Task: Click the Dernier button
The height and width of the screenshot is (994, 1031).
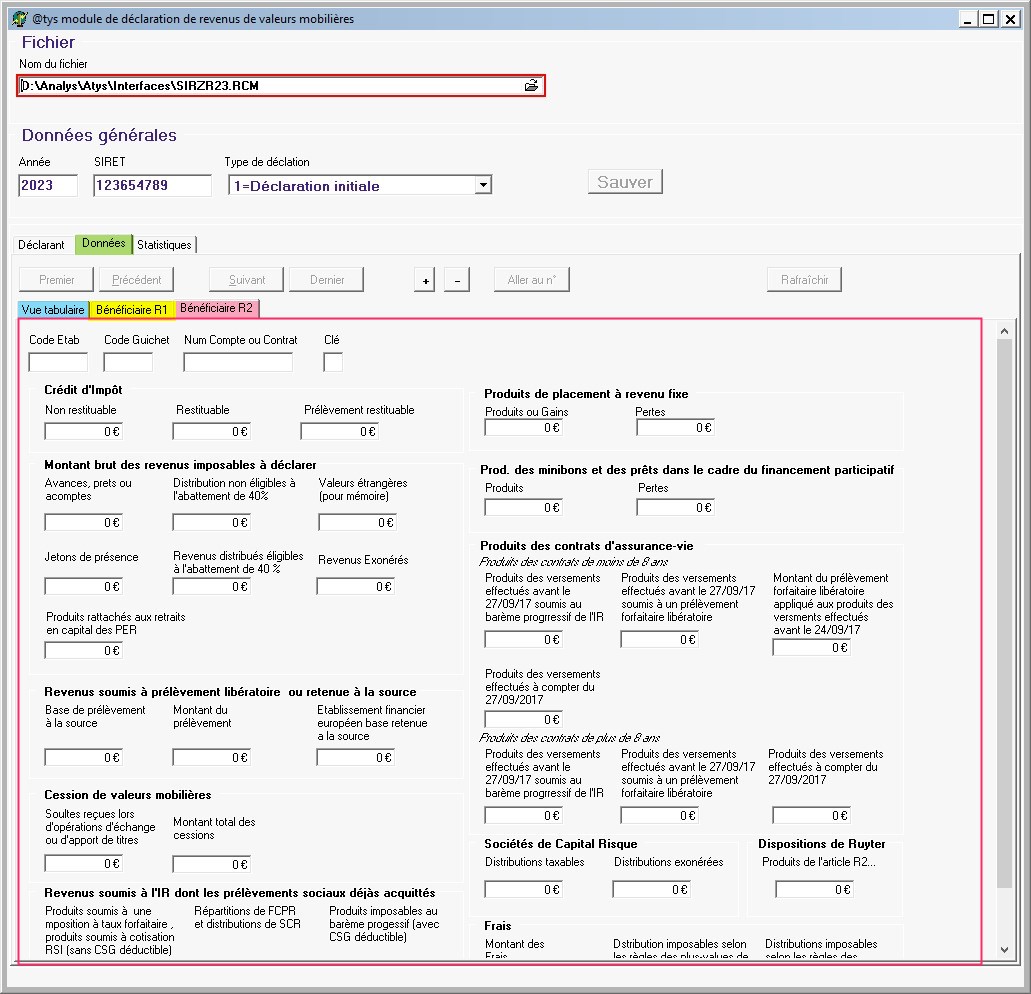Action: click(327, 280)
